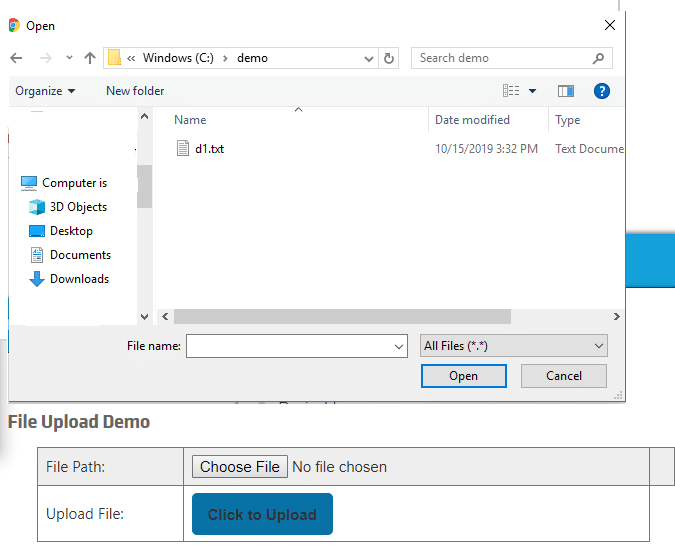This screenshot has width=675, height=552.
Task: Click the forward navigation arrow
Action: [46, 58]
